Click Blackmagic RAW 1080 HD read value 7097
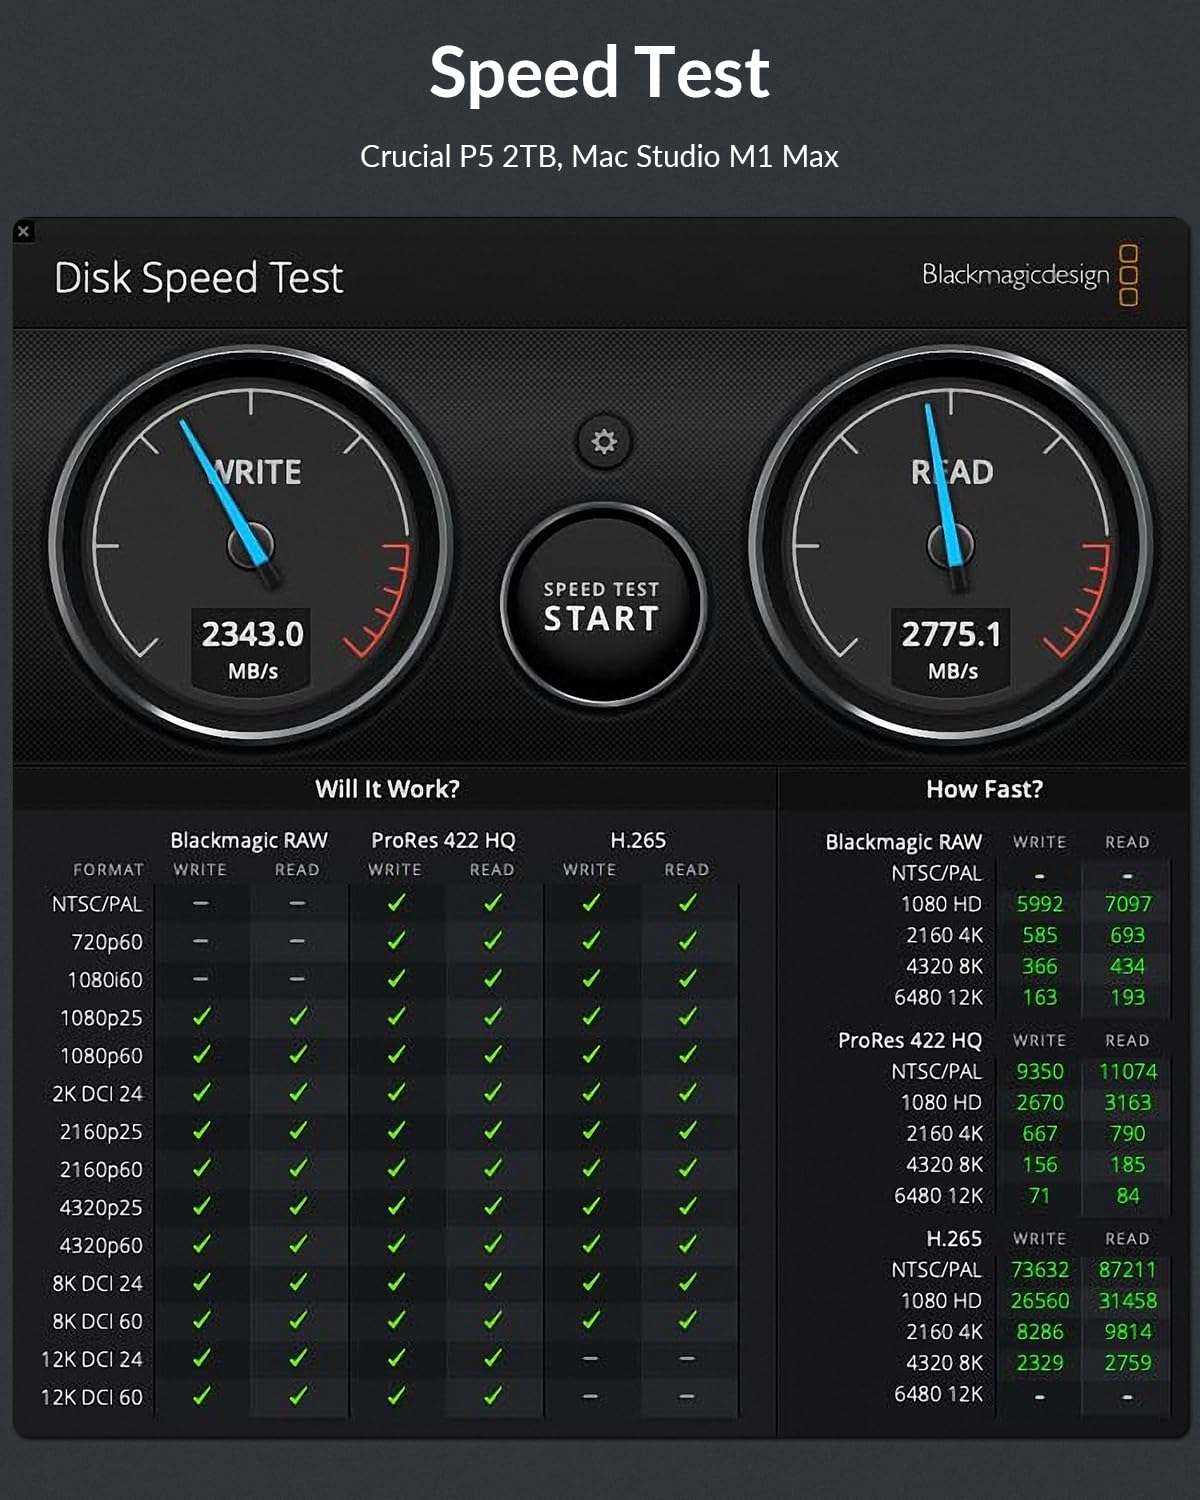Viewport: 1200px width, 1500px height. point(1128,904)
